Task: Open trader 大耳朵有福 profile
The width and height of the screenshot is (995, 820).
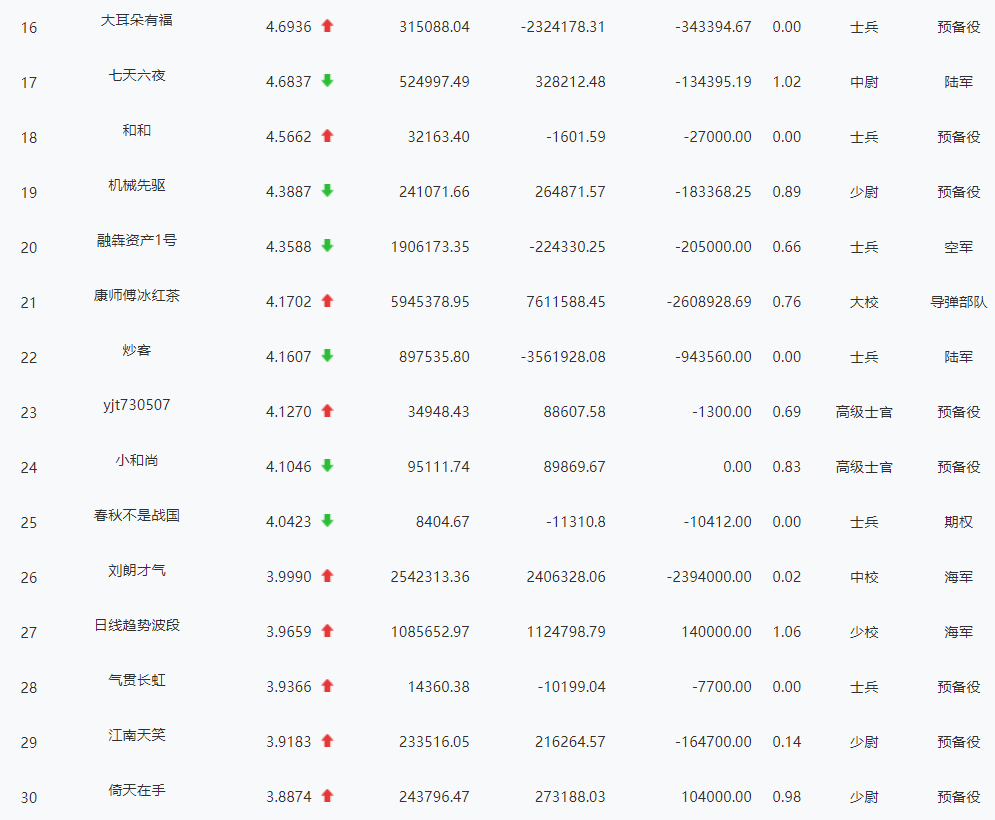Action: pyautogui.click(x=137, y=20)
